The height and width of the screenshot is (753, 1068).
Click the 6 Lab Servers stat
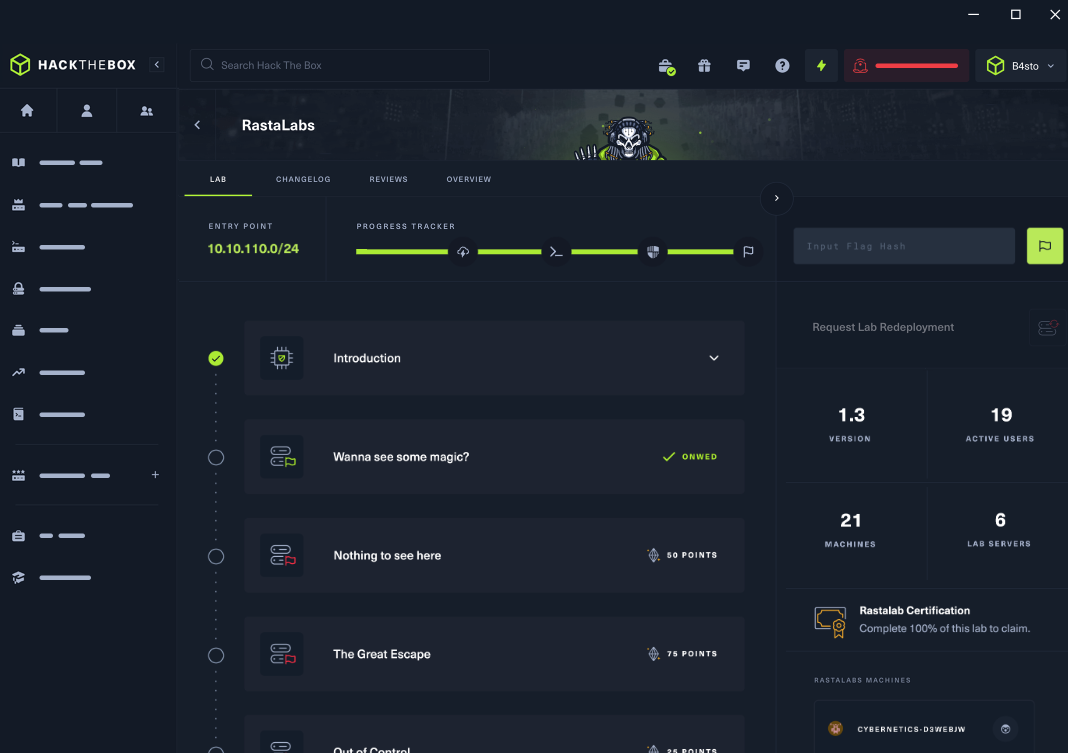click(999, 529)
